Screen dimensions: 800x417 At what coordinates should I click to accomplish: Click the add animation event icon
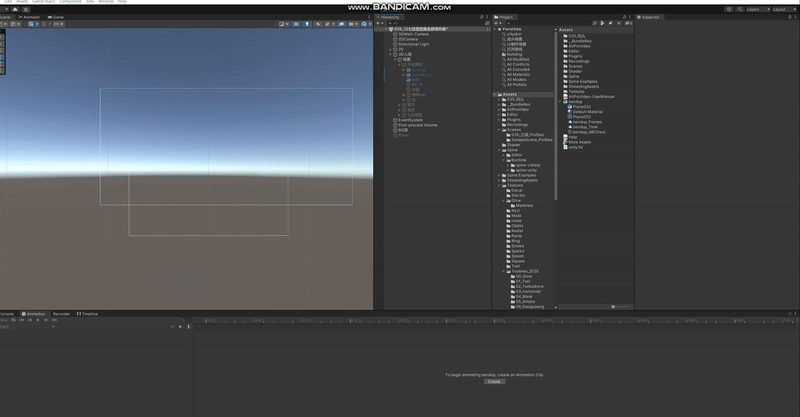(189, 327)
